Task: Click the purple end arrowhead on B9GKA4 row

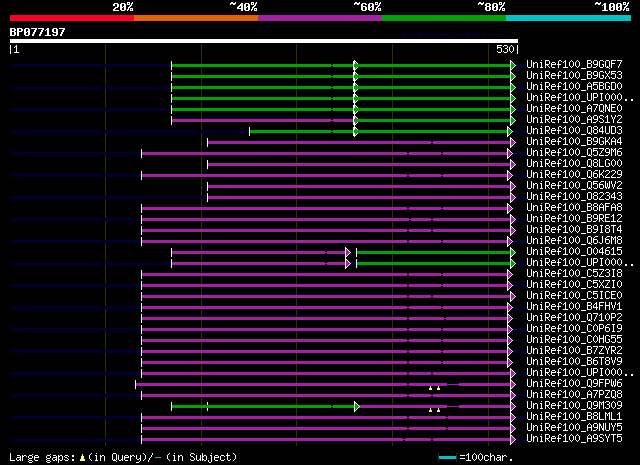Action: pyautogui.click(x=513, y=142)
